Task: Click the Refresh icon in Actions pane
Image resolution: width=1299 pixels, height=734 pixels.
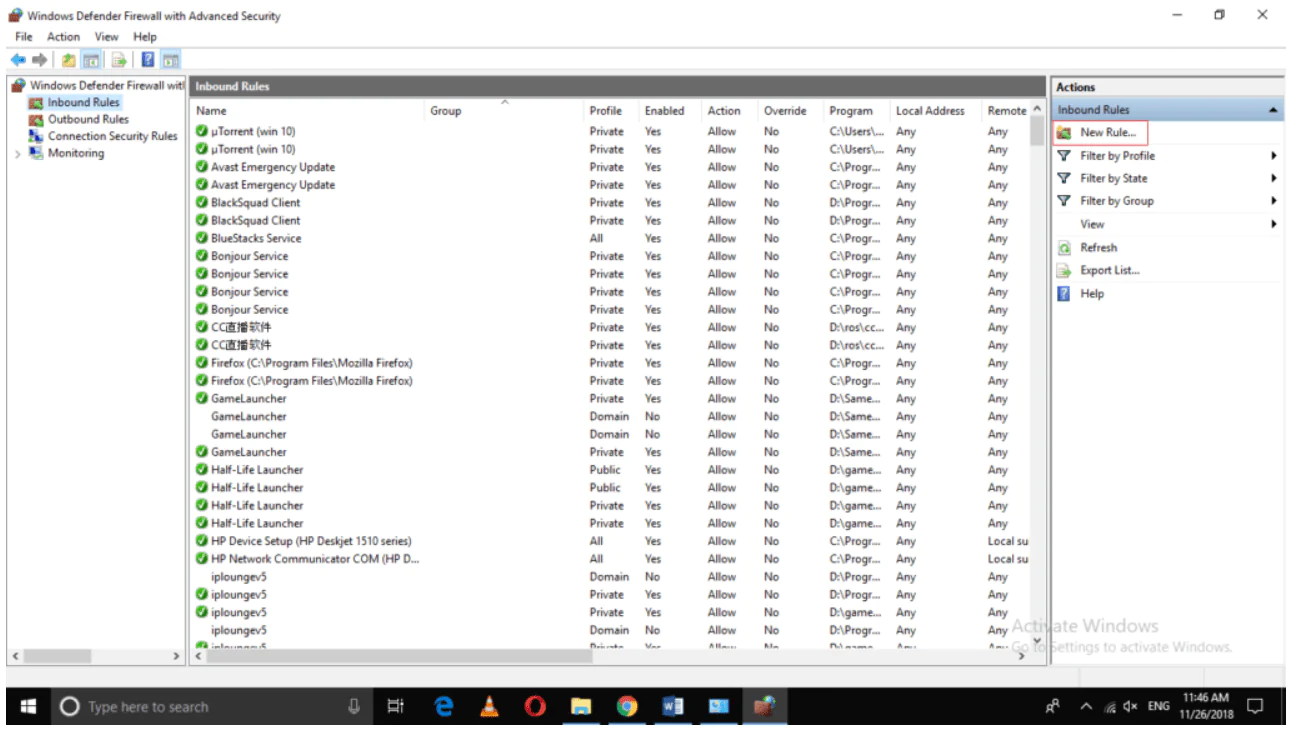Action: tap(1064, 248)
